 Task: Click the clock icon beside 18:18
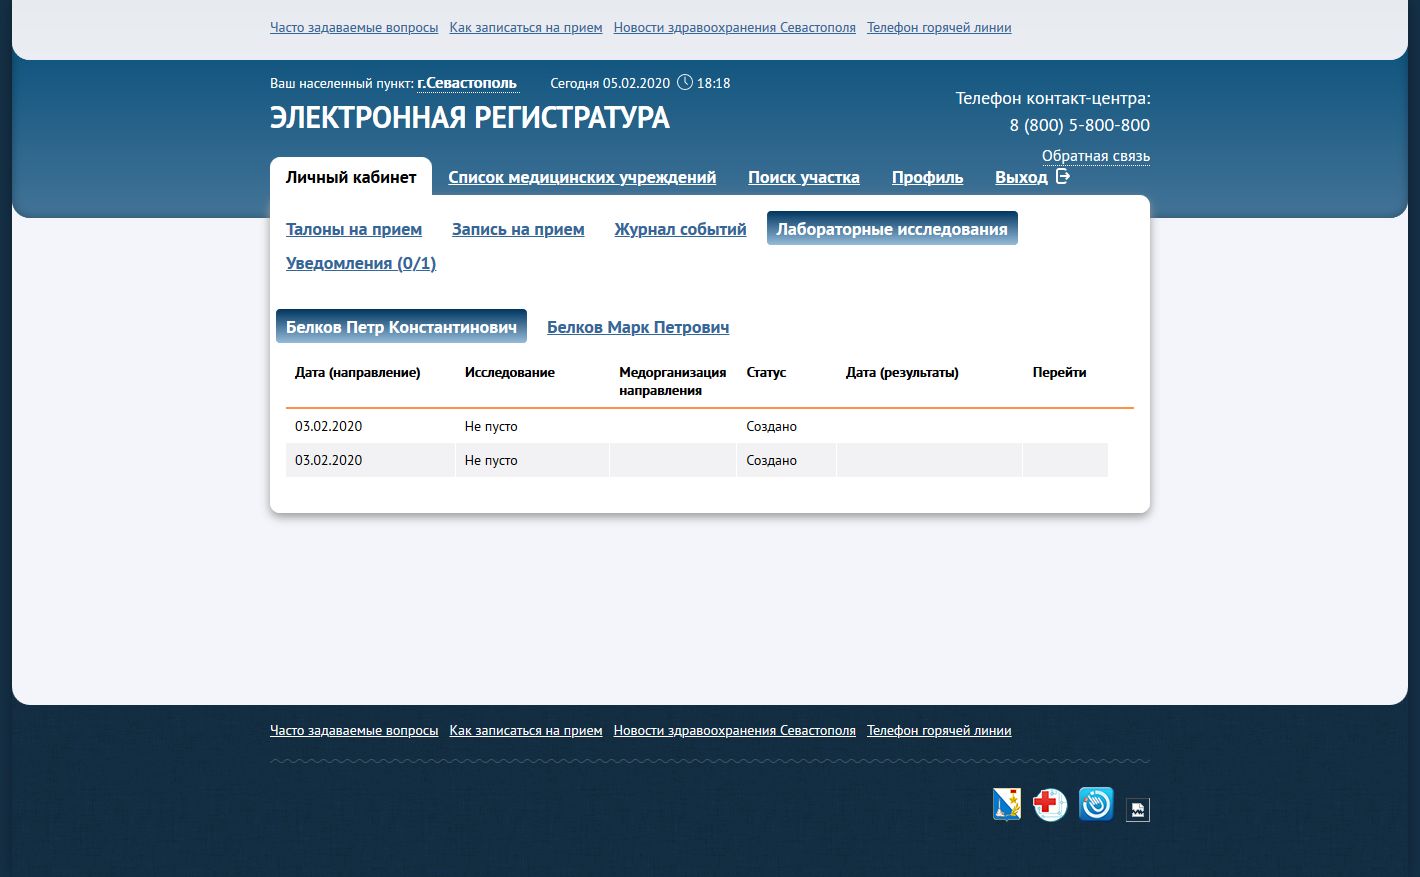[685, 82]
